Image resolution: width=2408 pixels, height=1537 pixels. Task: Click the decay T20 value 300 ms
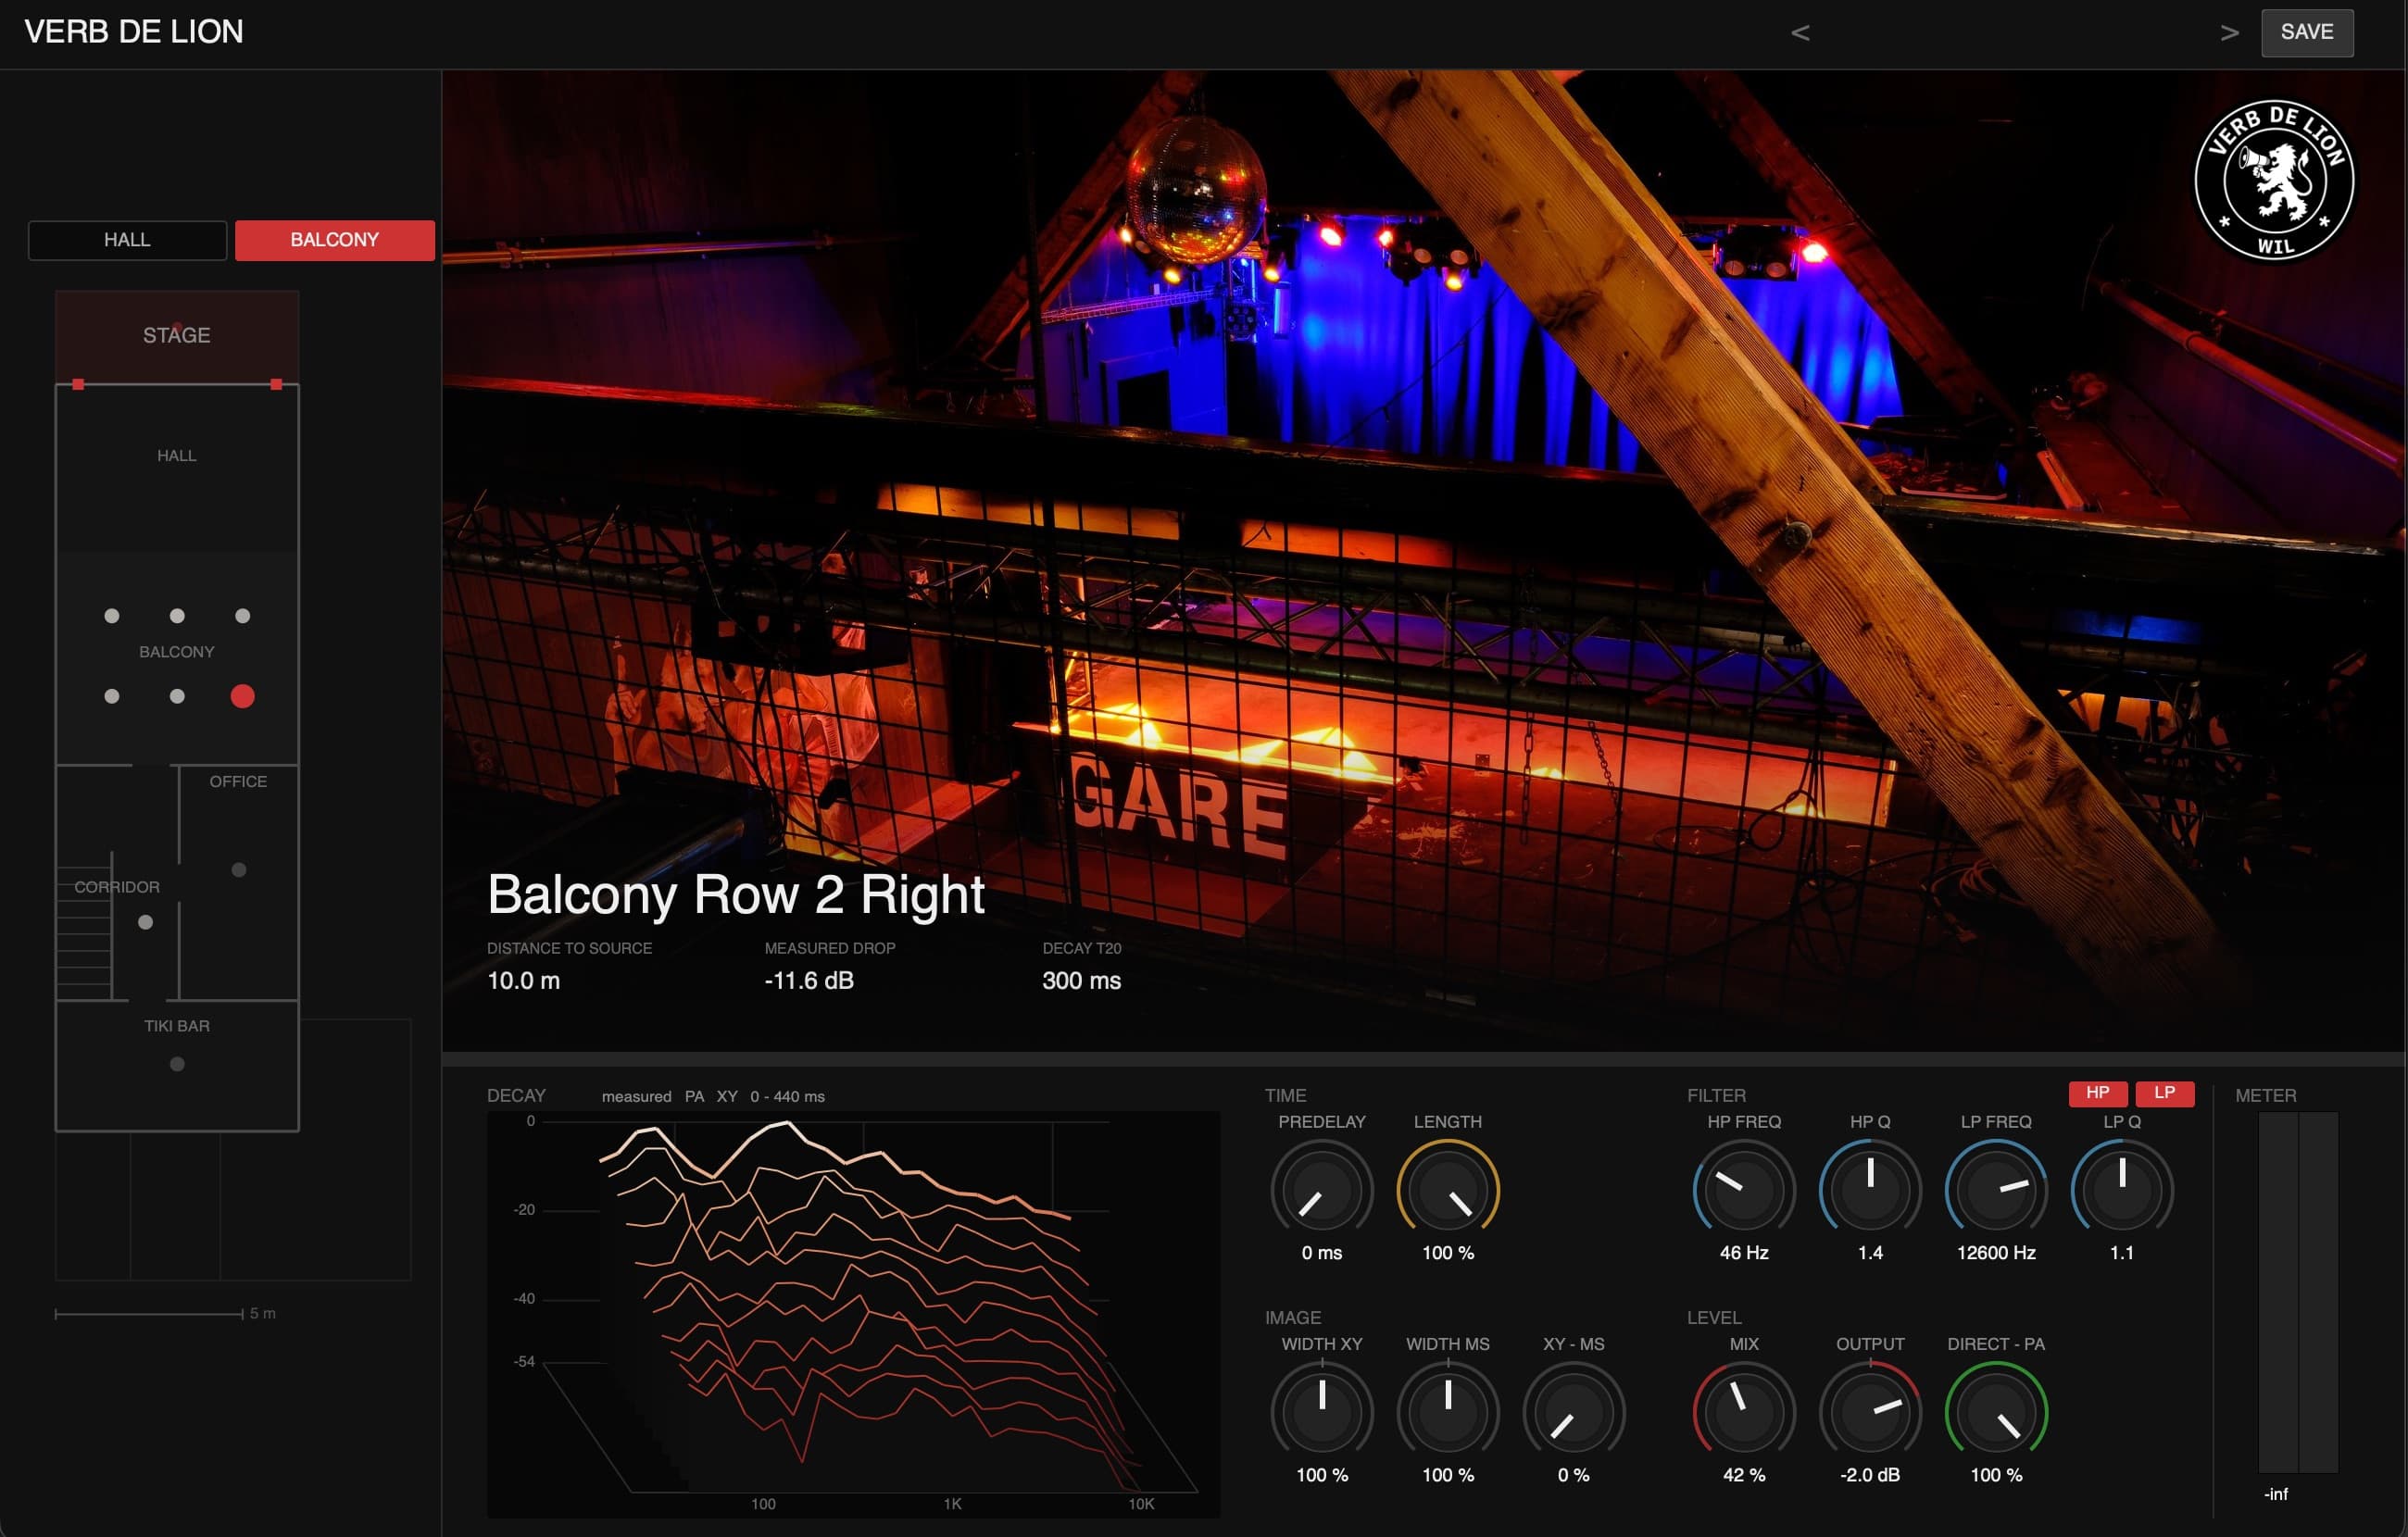[1081, 981]
